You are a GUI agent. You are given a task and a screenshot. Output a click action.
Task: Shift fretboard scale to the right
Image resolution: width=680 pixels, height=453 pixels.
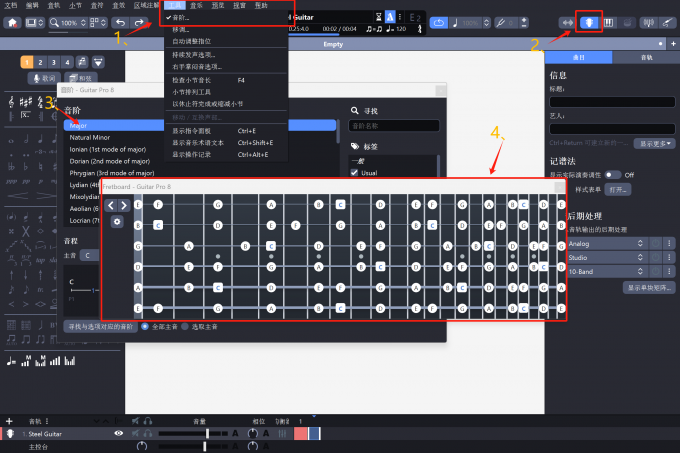[124, 206]
